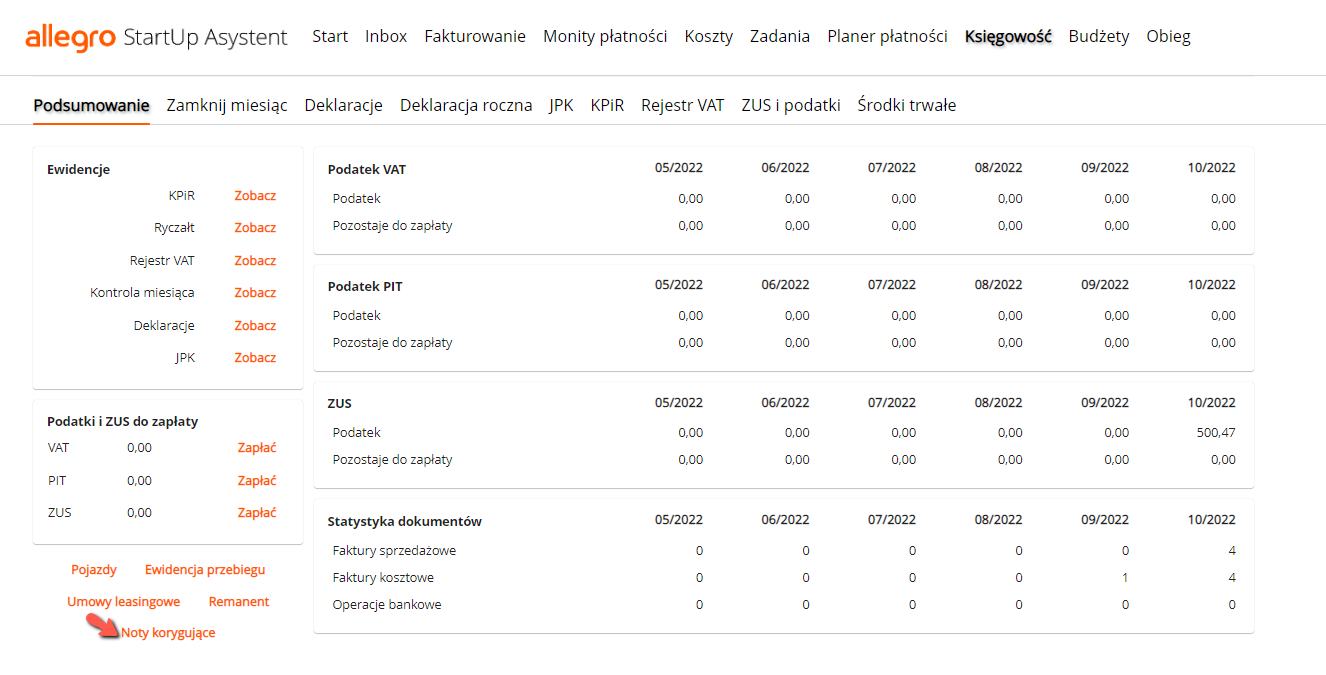Open the Obieg section
The height and width of the screenshot is (675, 1326).
[1168, 36]
